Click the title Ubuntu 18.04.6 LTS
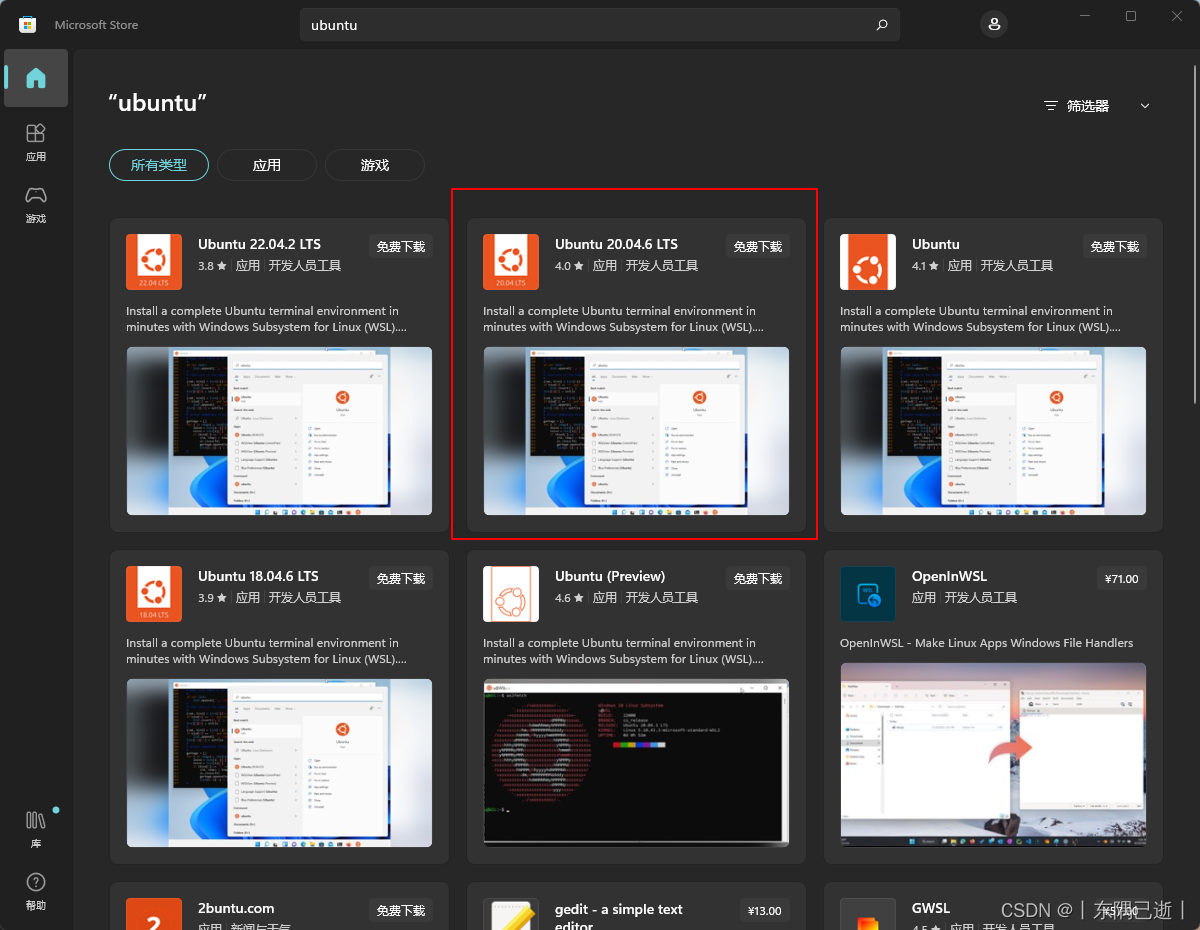Image resolution: width=1200 pixels, height=930 pixels. (258, 576)
